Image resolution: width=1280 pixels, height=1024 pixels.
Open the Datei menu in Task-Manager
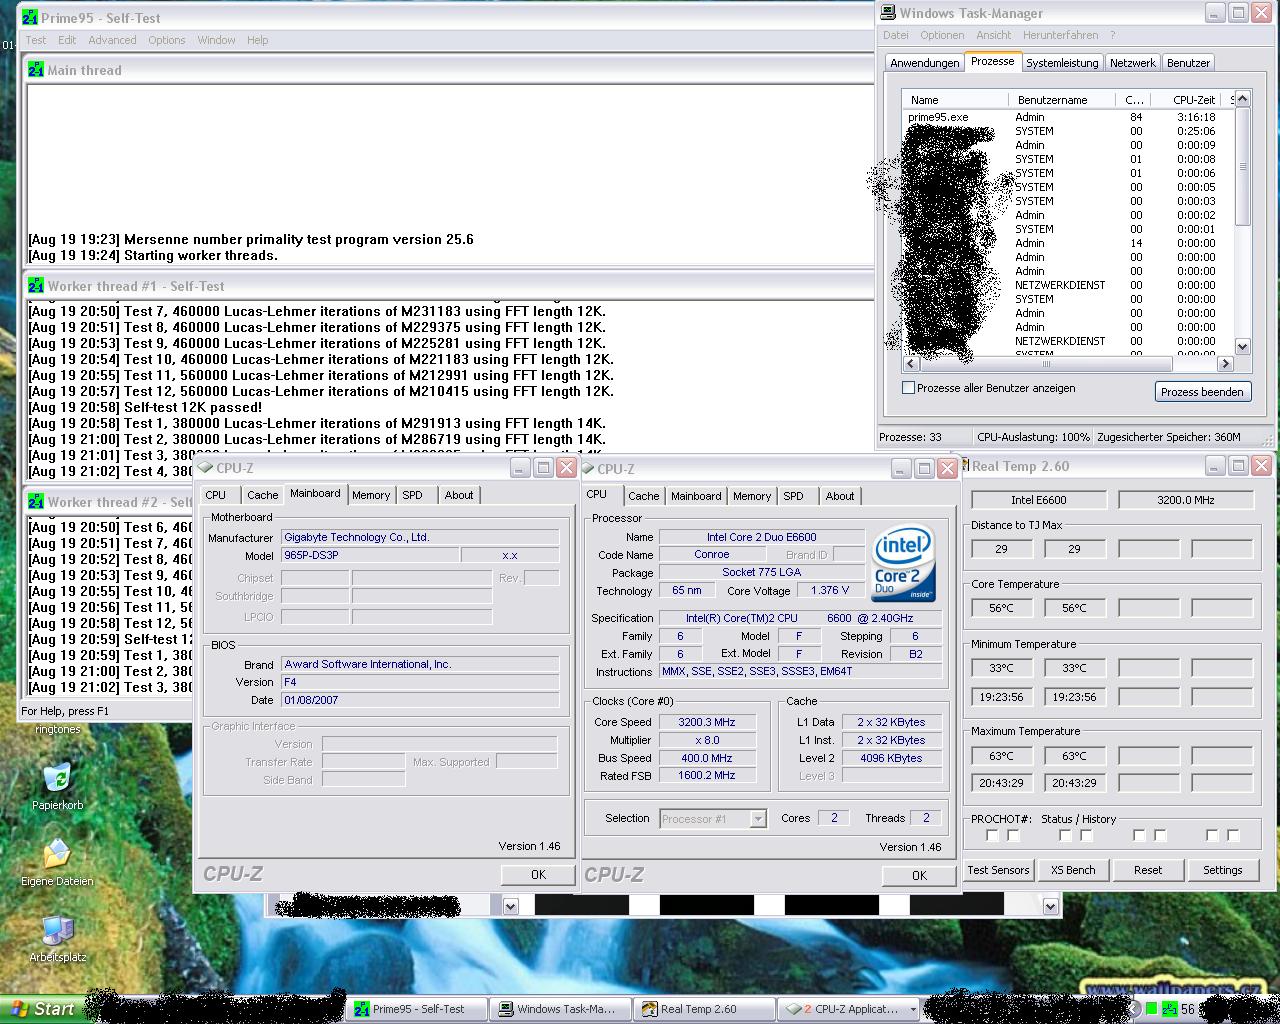(895, 35)
